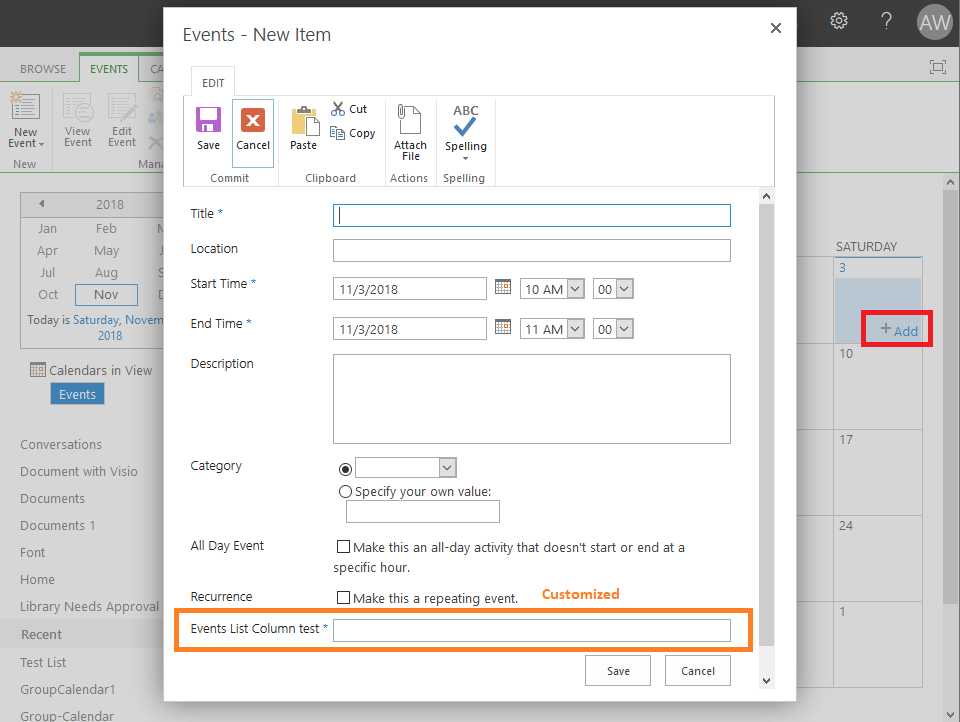960x722 pixels.
Task: Open the help question mark icon
Action: tap(886, 21)
